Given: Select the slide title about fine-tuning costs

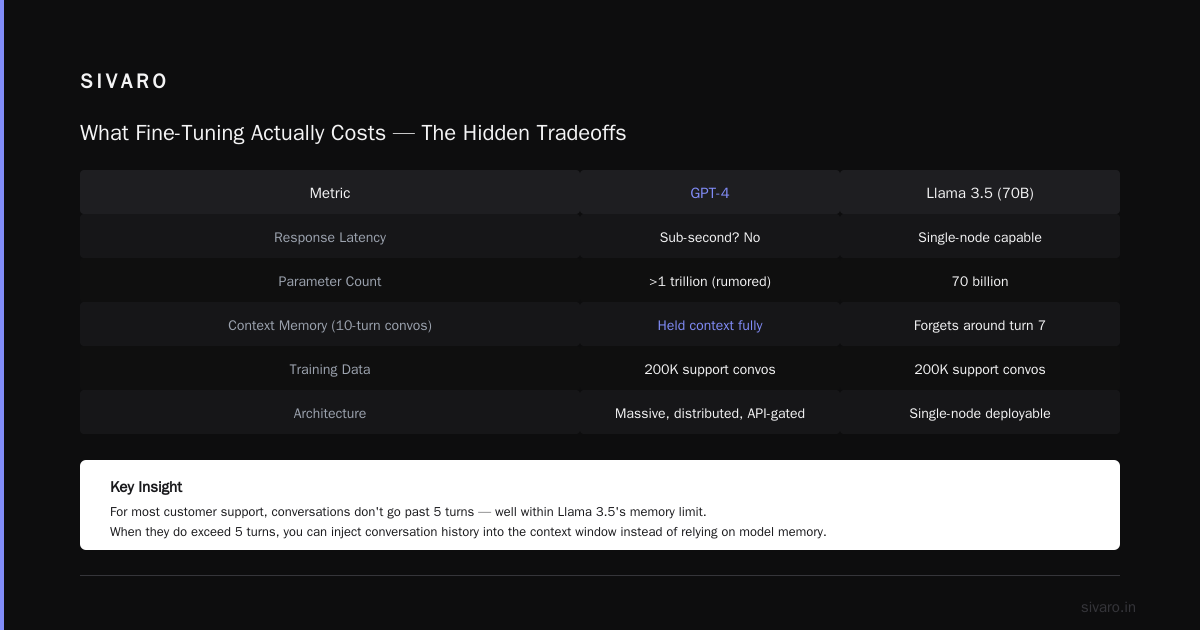Looking at the screenshot, I should (353, 133).
